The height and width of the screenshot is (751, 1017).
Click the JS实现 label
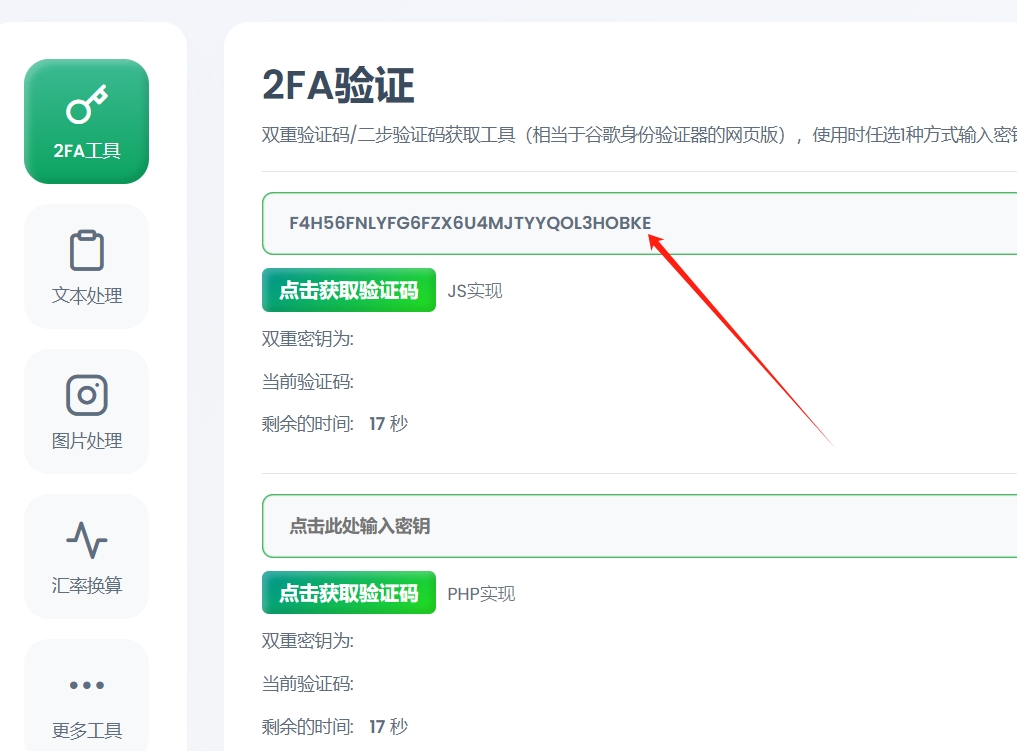click(475, 291)
